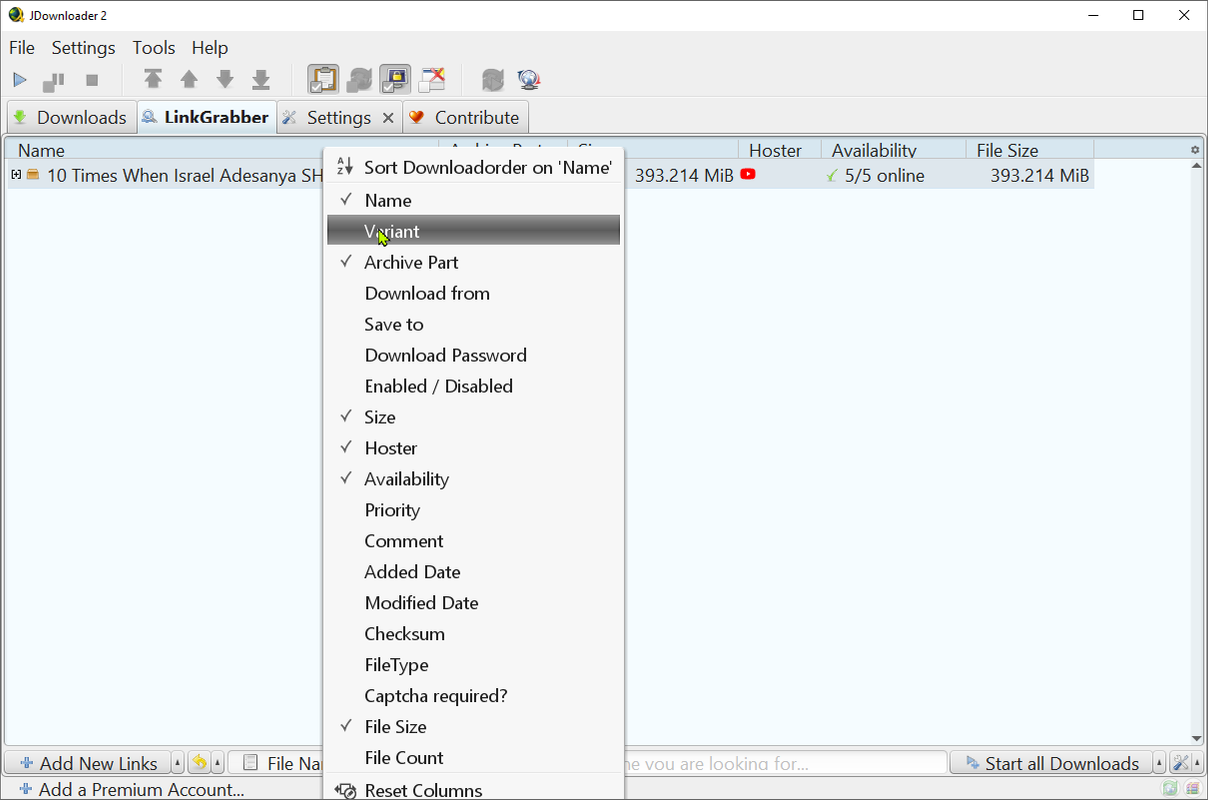Click the yellow restore arrow button

point(199,763)
